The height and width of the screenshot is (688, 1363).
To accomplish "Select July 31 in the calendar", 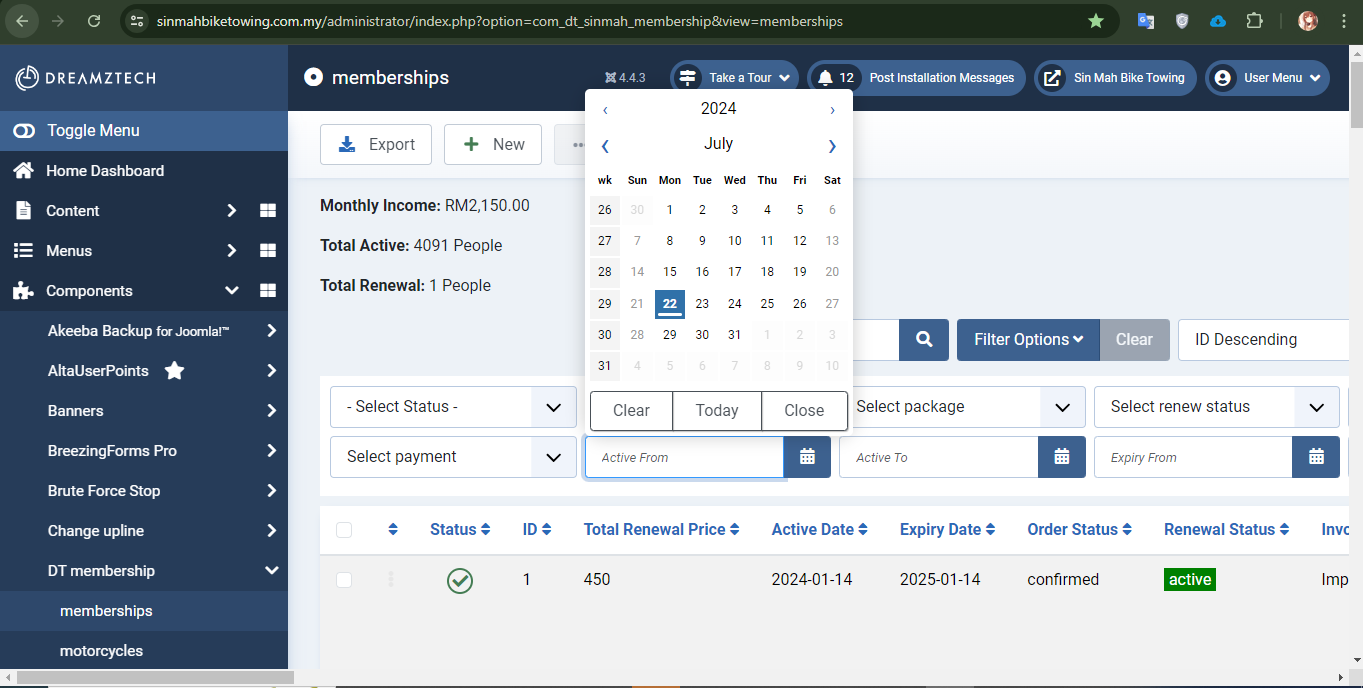I will pyautogui.click(x=735, y=335).
